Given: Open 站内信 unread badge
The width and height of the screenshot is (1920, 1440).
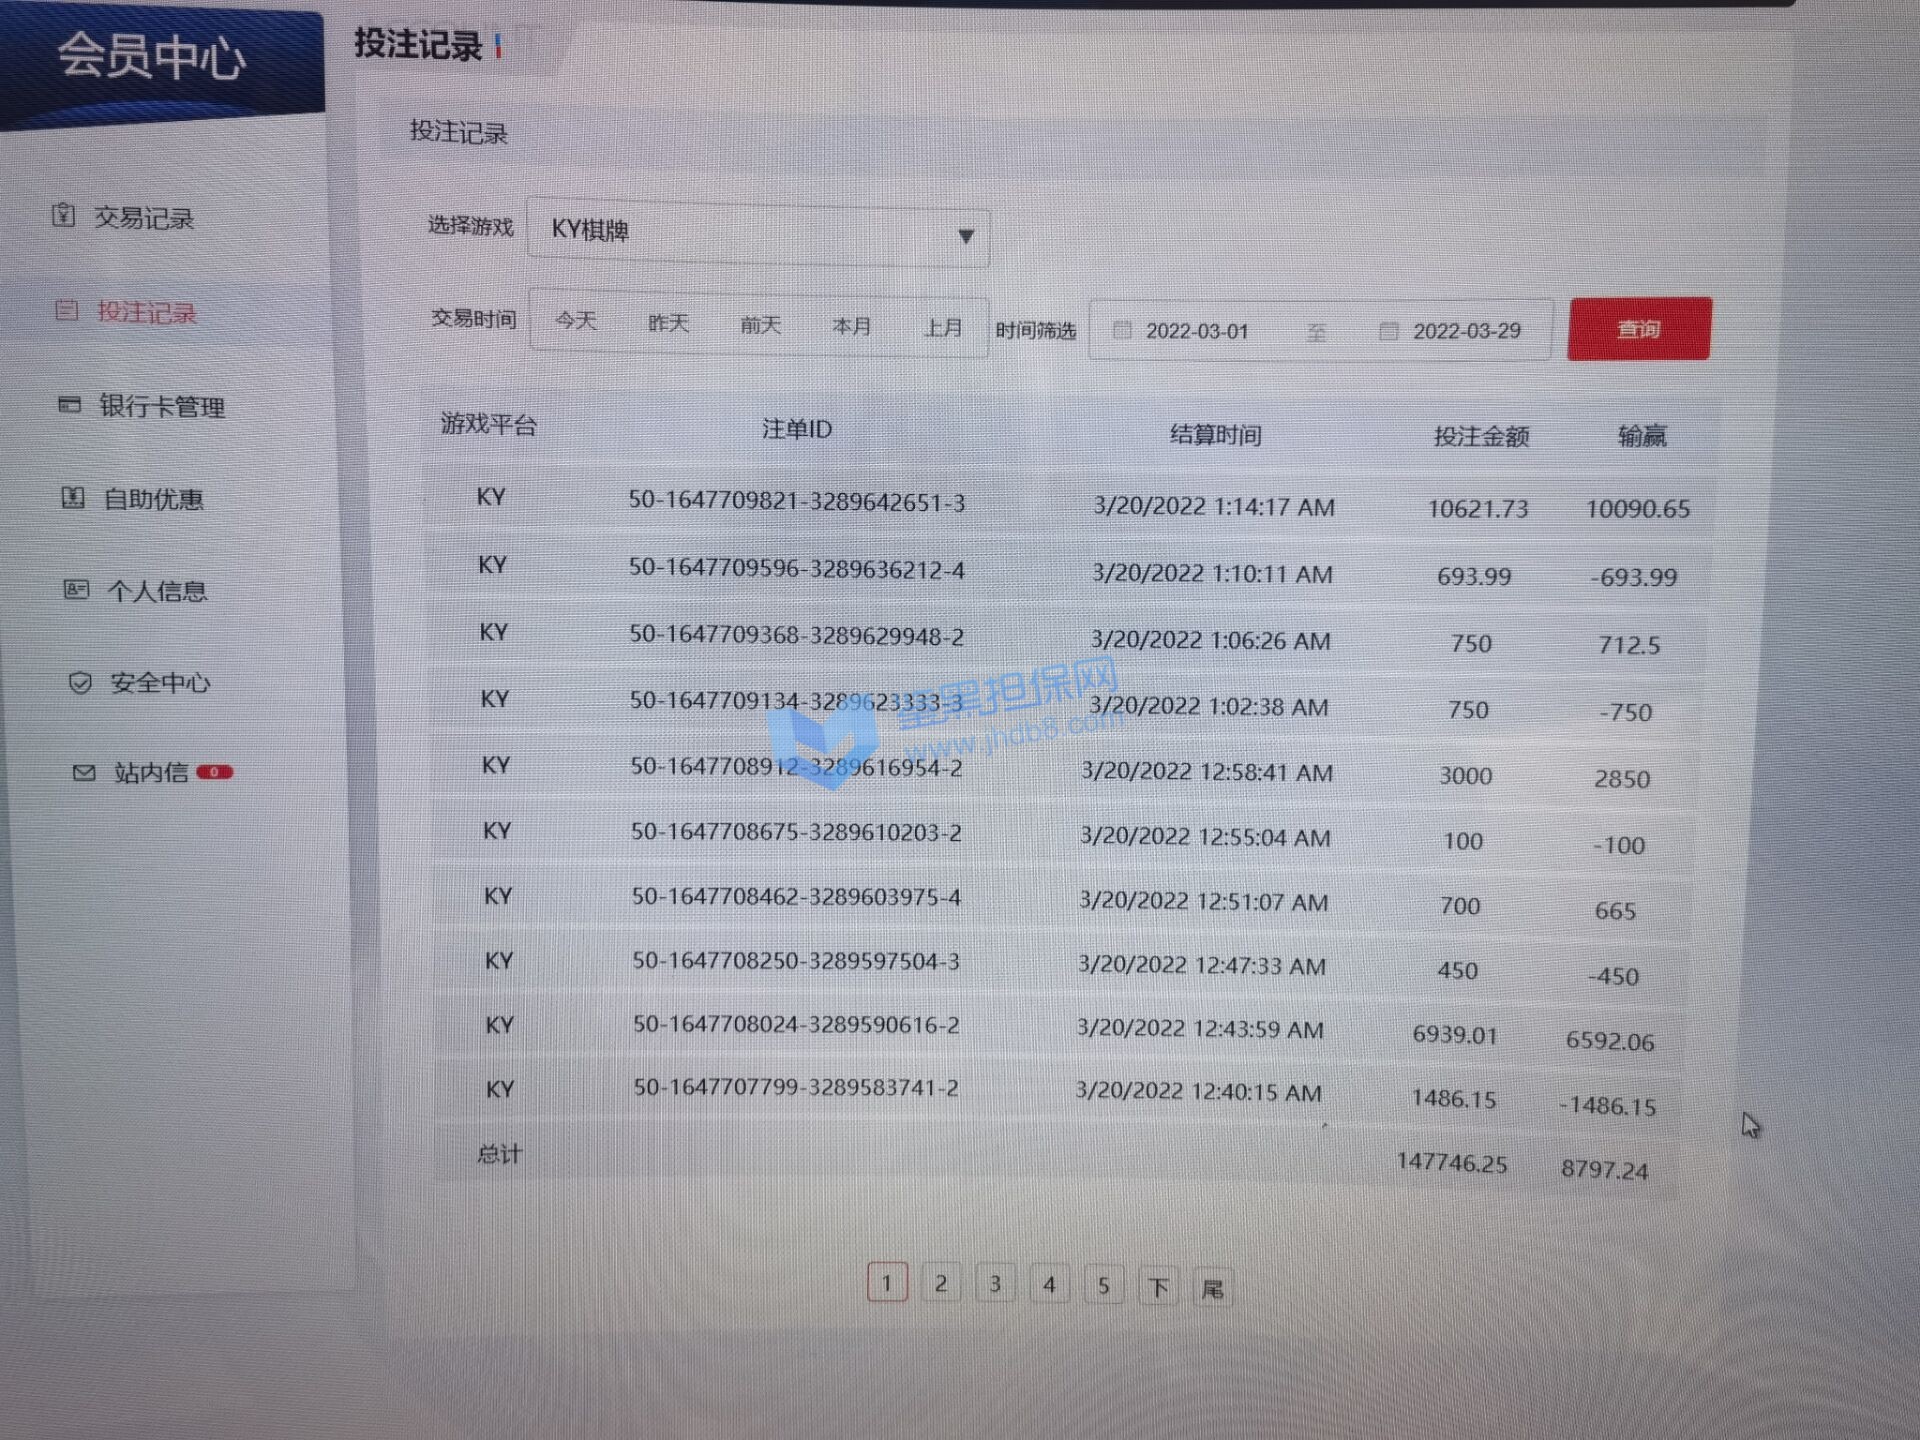Looking at the screenshot, I should [214, 772].
